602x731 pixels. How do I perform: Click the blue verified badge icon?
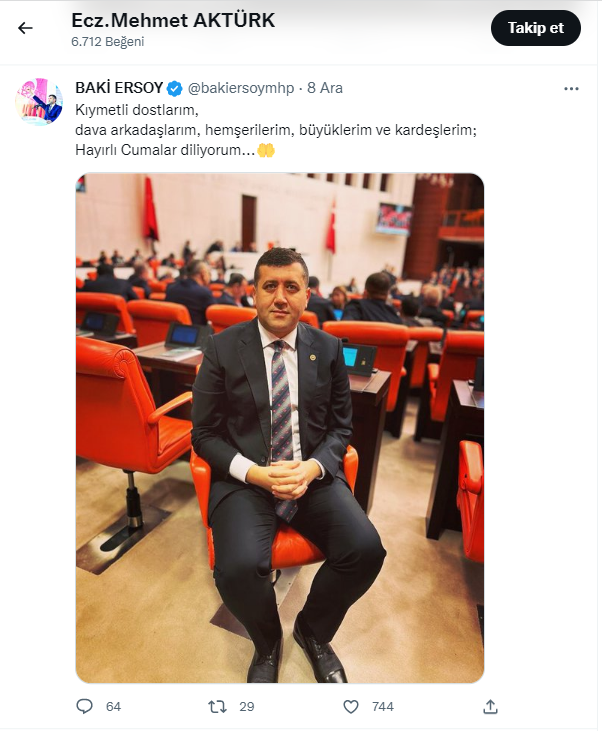tap(175, 88)
